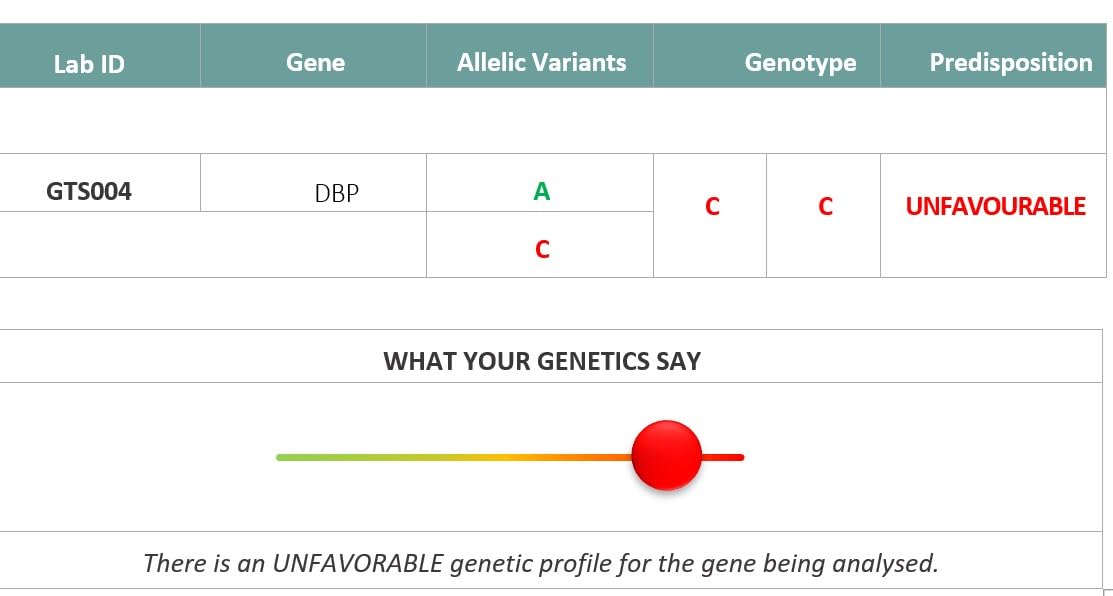Click the DBP gene cell
This screenshot has height=596, width=1113.
(336, 193)
